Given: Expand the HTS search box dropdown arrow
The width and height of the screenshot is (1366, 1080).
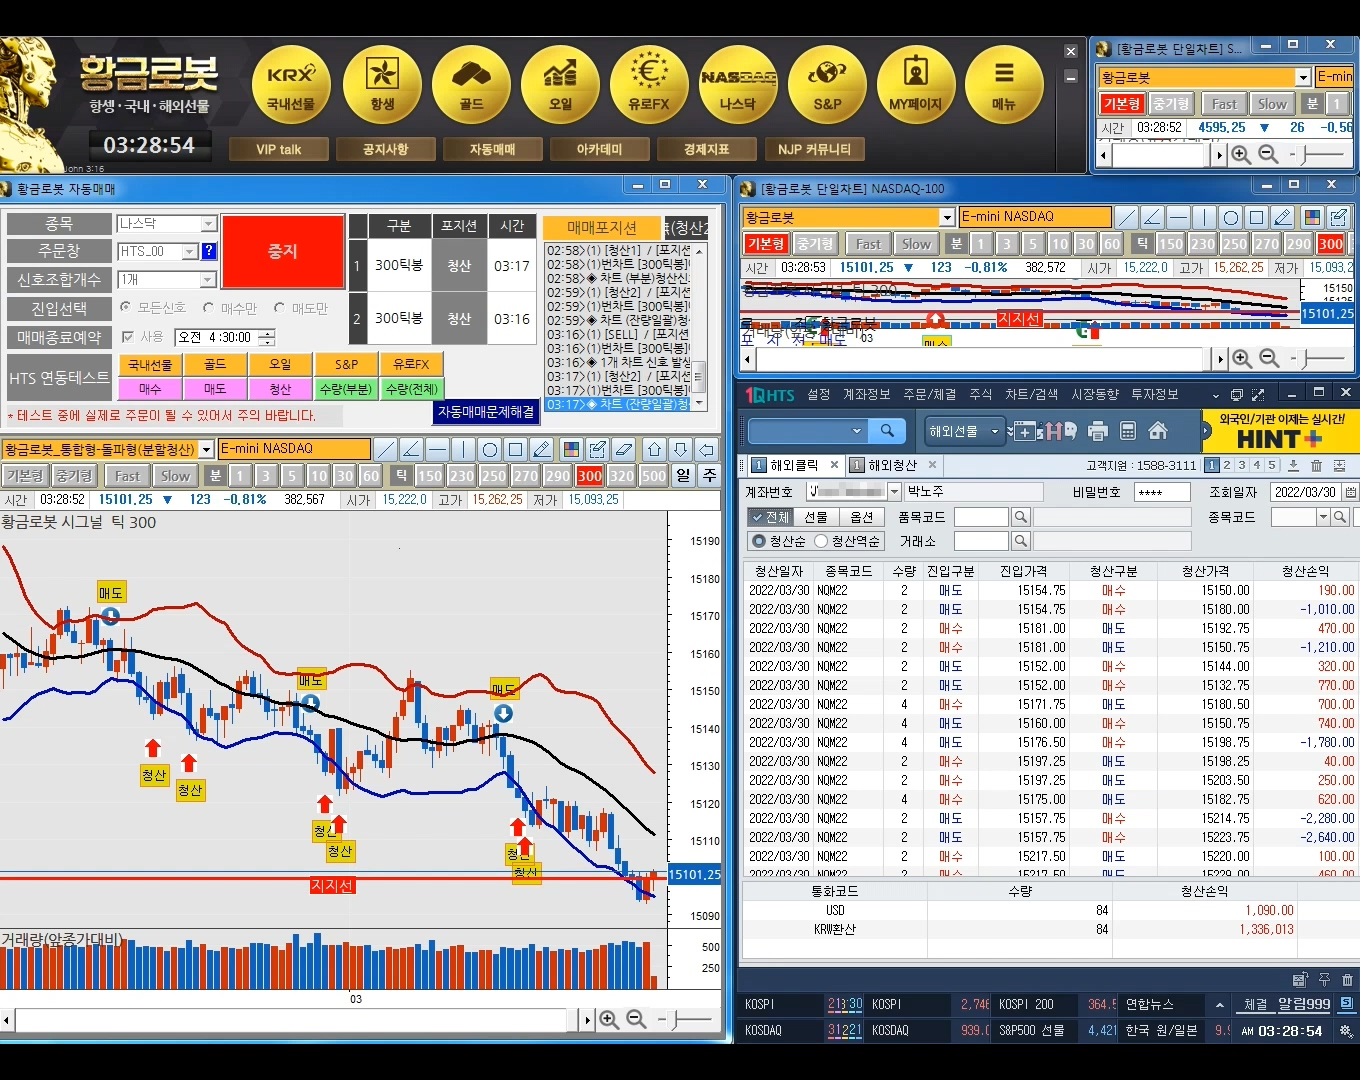Looking at the screenshot, I should [x=856, y=431].
